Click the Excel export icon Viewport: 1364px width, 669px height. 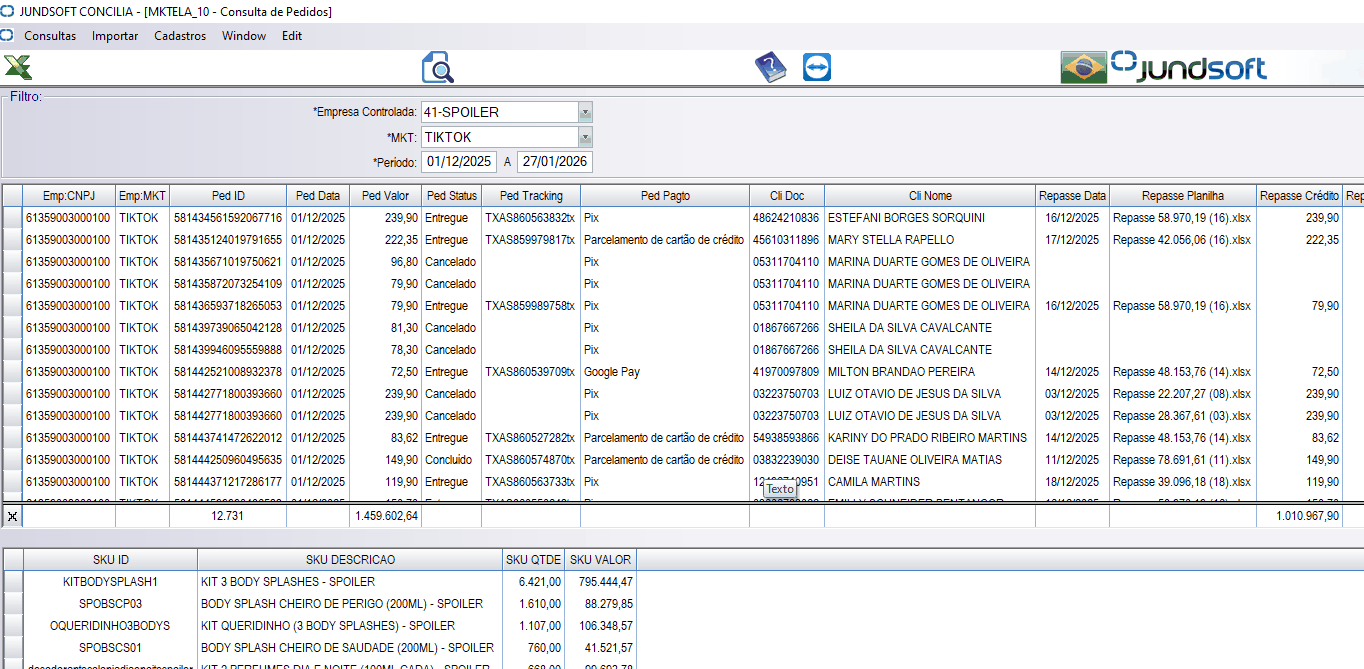18,67
